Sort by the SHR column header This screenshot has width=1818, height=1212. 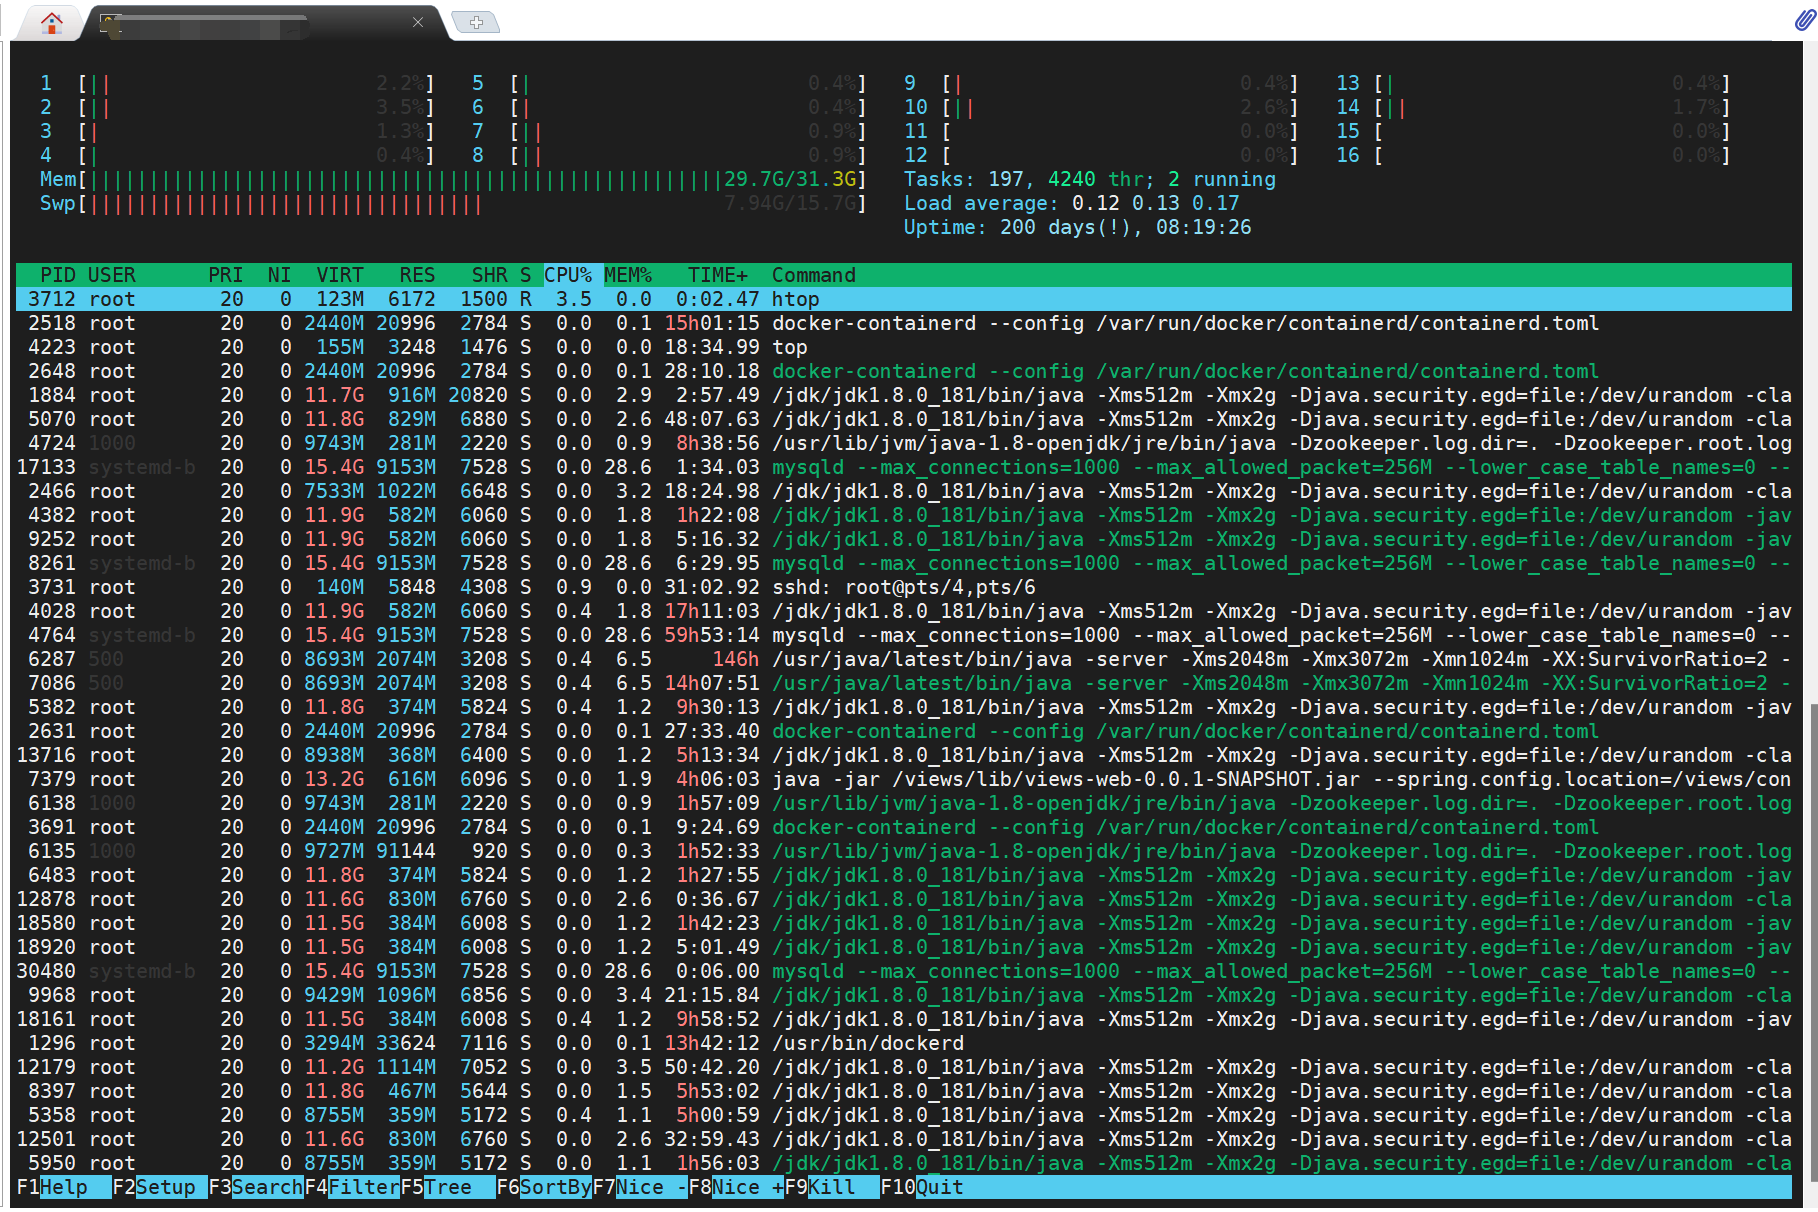pyautogui.click(x=490, y=275)
